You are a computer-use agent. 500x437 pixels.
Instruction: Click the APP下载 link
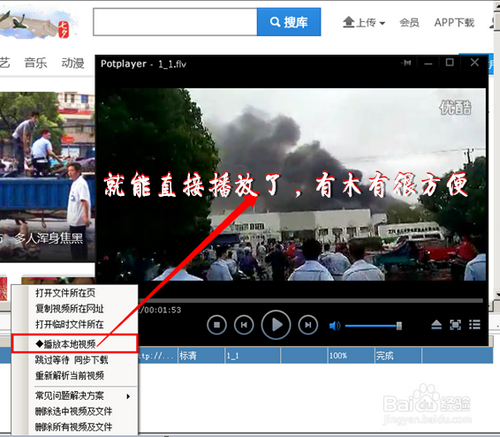[x=454, y=22]
